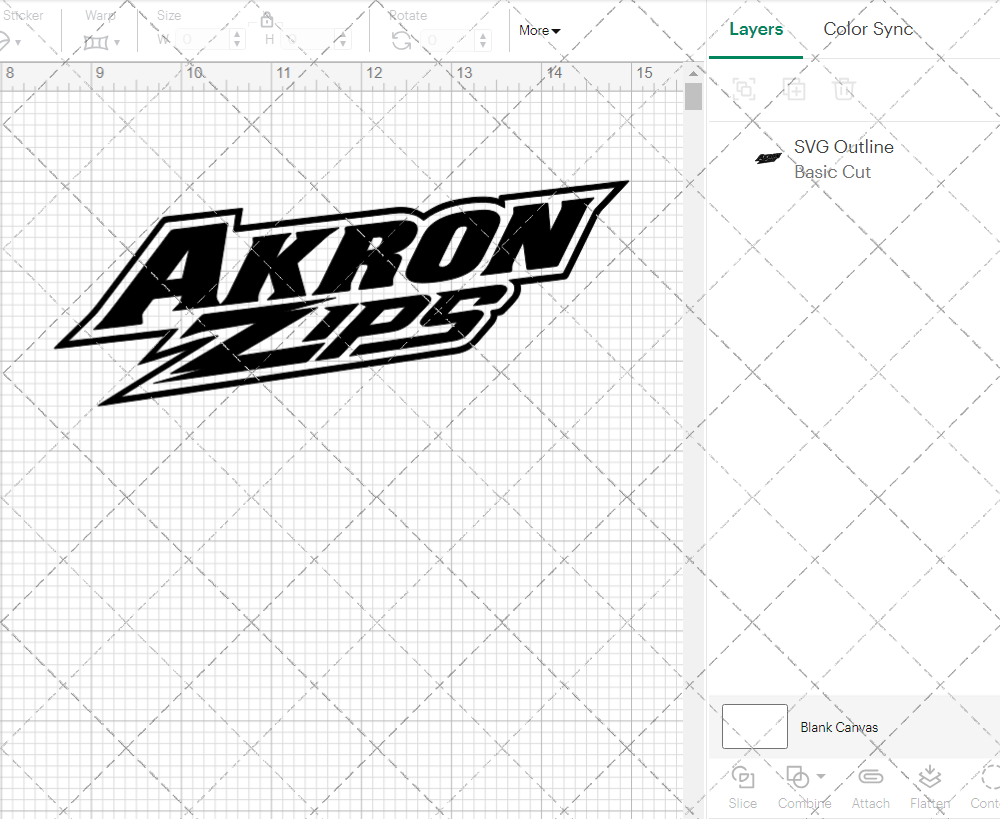Click the Contour icon
1000x819 pixels.
[x=986, y=787]
